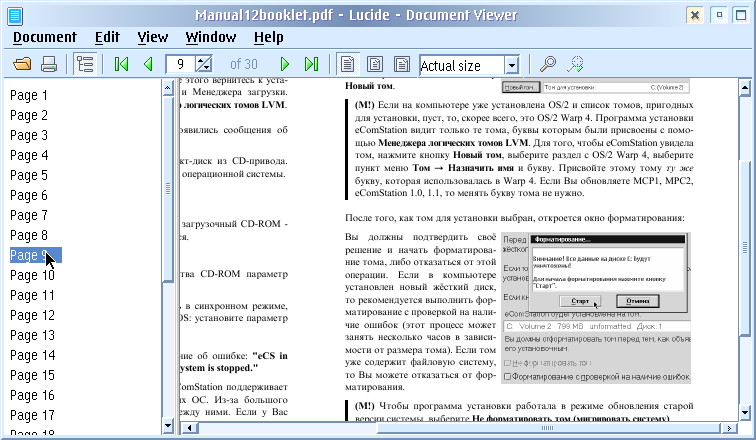Screen dimensions: 756x440
Task: Click document vertical scroll down arrow
Action: tap(745, 413)
